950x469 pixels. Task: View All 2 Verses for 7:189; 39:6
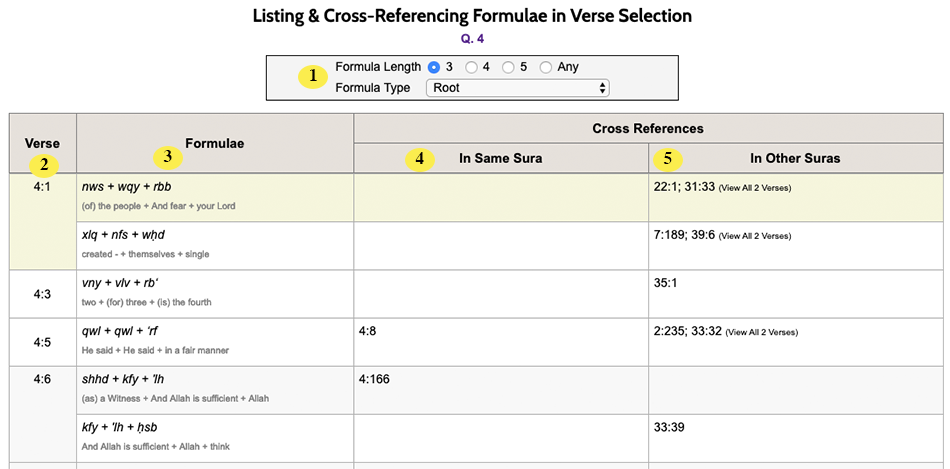pyautogui.click(x=755, y=236)
